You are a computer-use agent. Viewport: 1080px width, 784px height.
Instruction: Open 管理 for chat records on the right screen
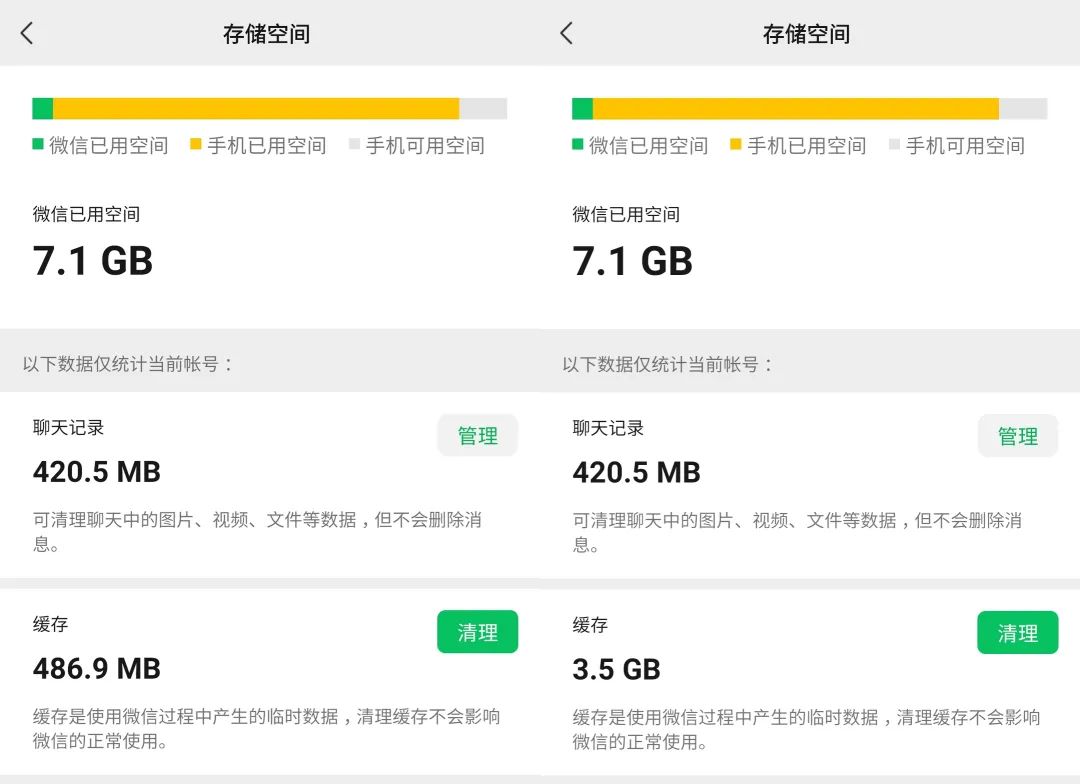tap(1017, 436)
